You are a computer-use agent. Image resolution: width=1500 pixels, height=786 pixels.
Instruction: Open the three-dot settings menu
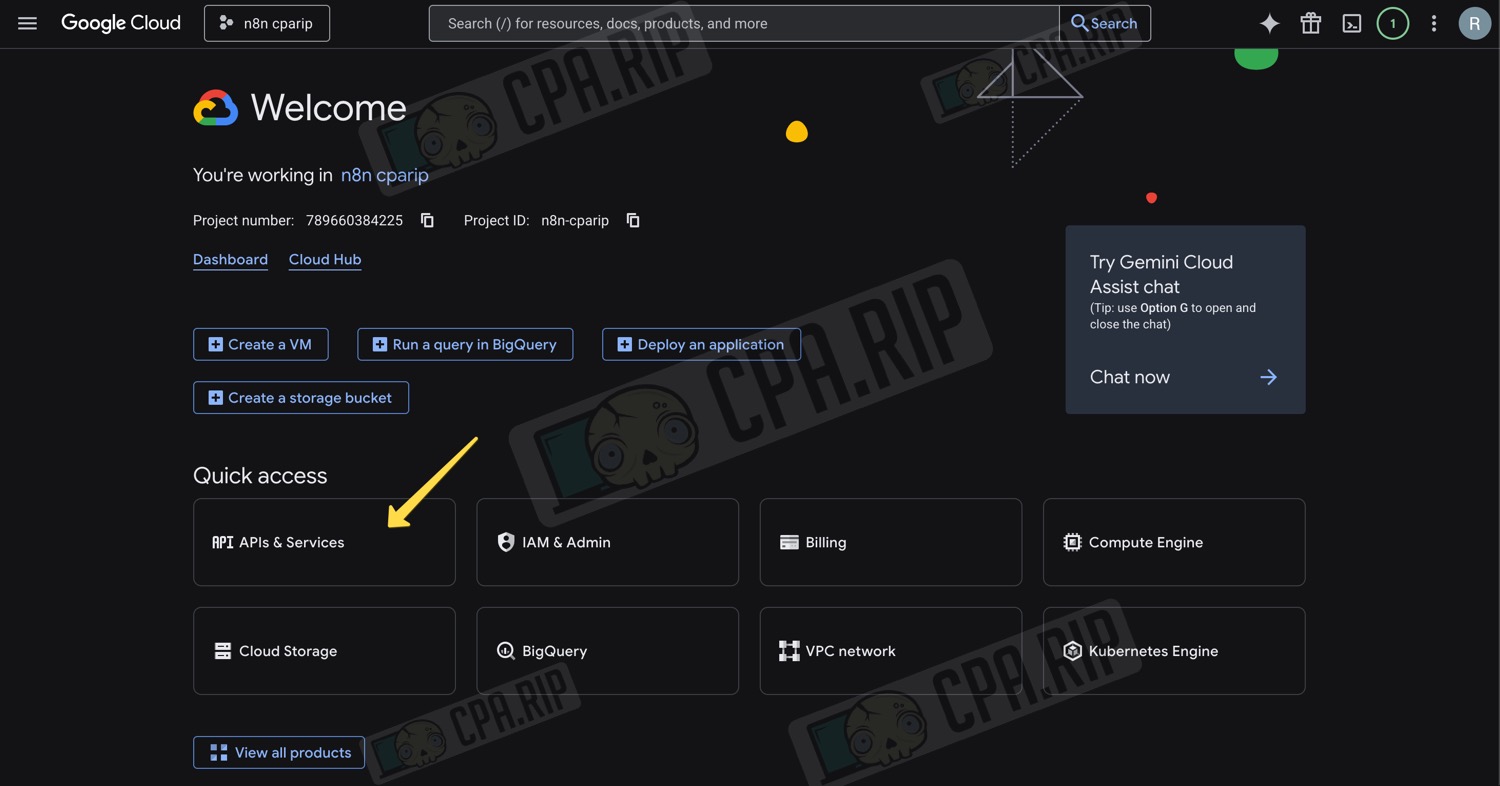click(1433, 23)
